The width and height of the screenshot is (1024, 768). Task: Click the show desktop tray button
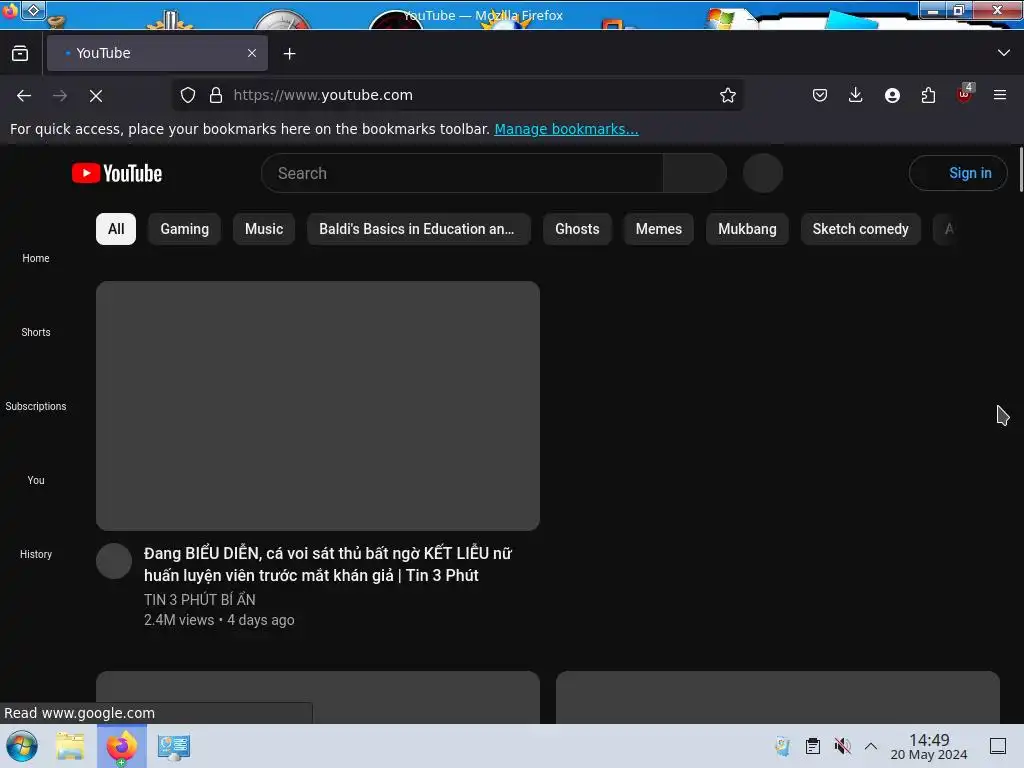(998, 746)
